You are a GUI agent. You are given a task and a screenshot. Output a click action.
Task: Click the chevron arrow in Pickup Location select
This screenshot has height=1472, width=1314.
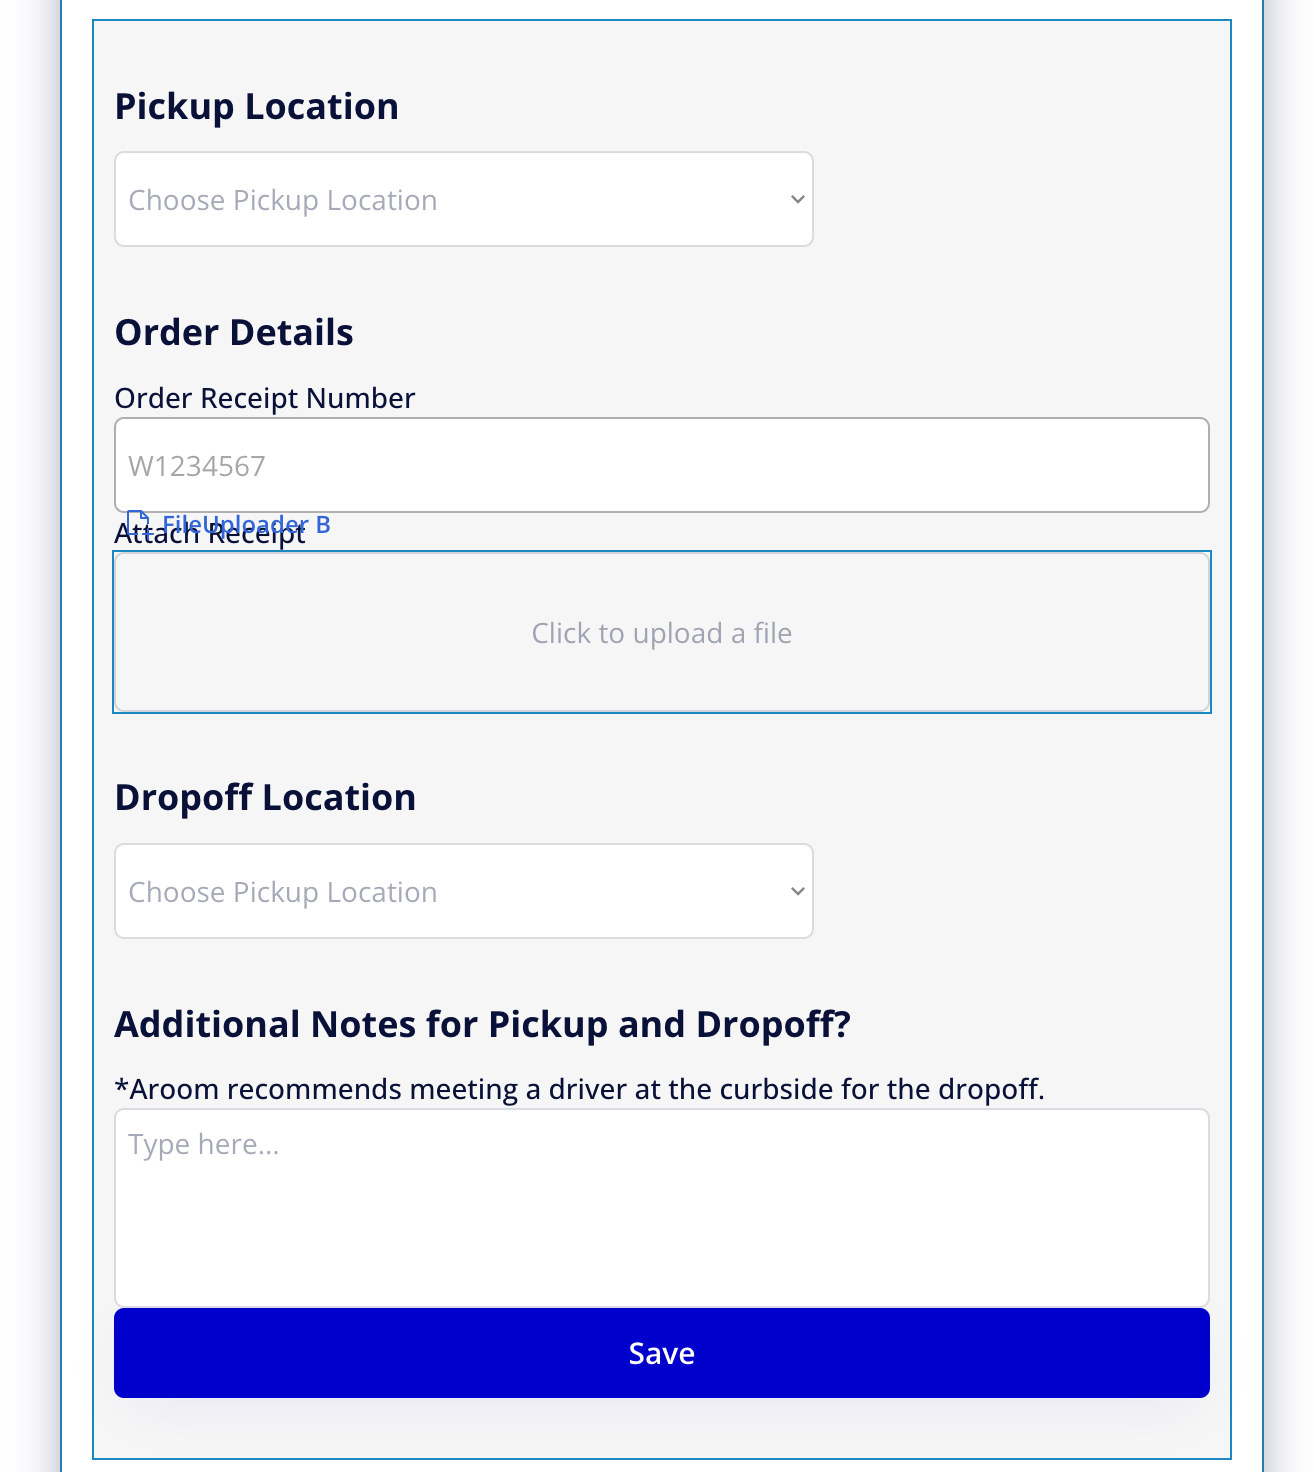click(797, 199)
